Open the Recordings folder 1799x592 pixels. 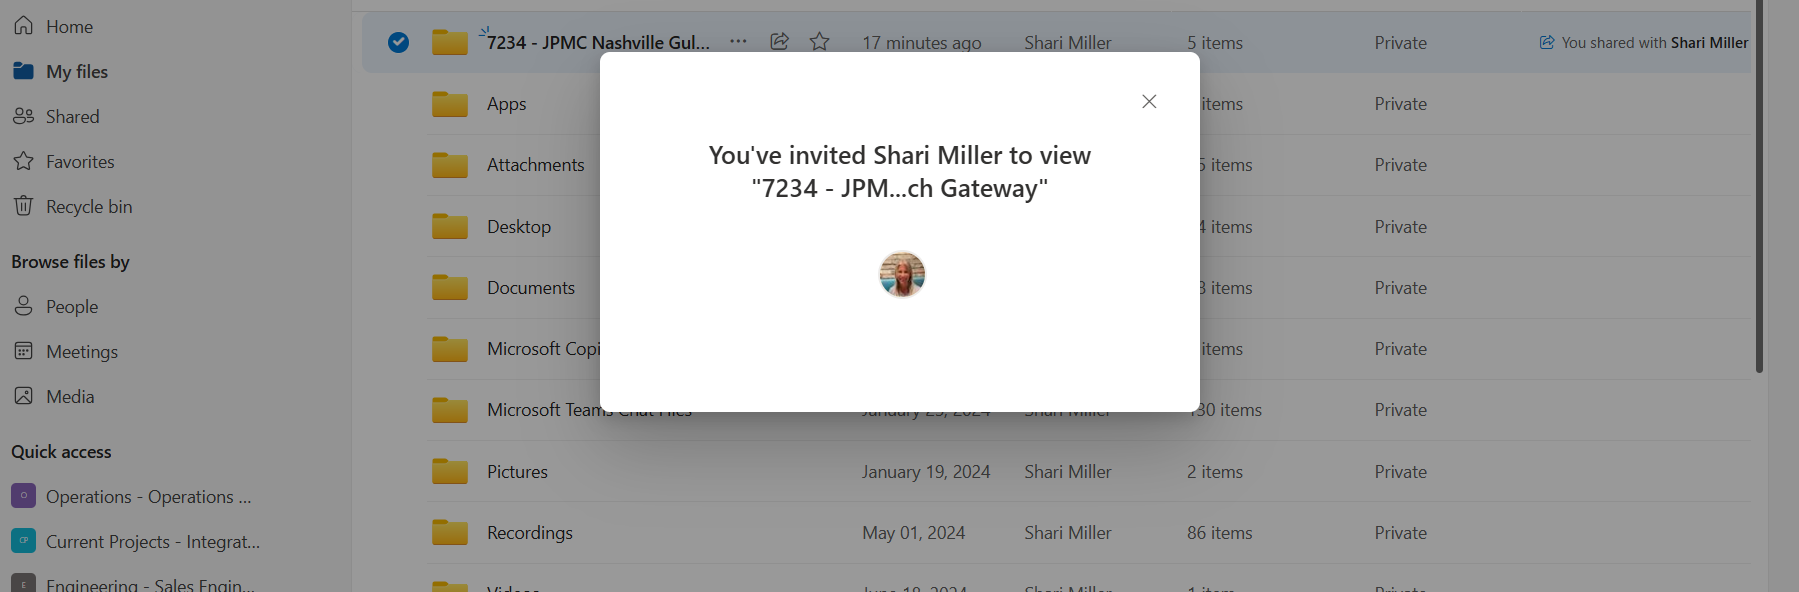(x=529, y=533)
